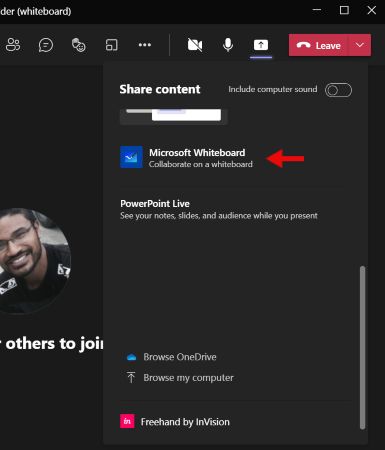Screen dimensions: 385x450
Task: Click the share tray vertical scrollbar
Action: (x=362, y=347)
